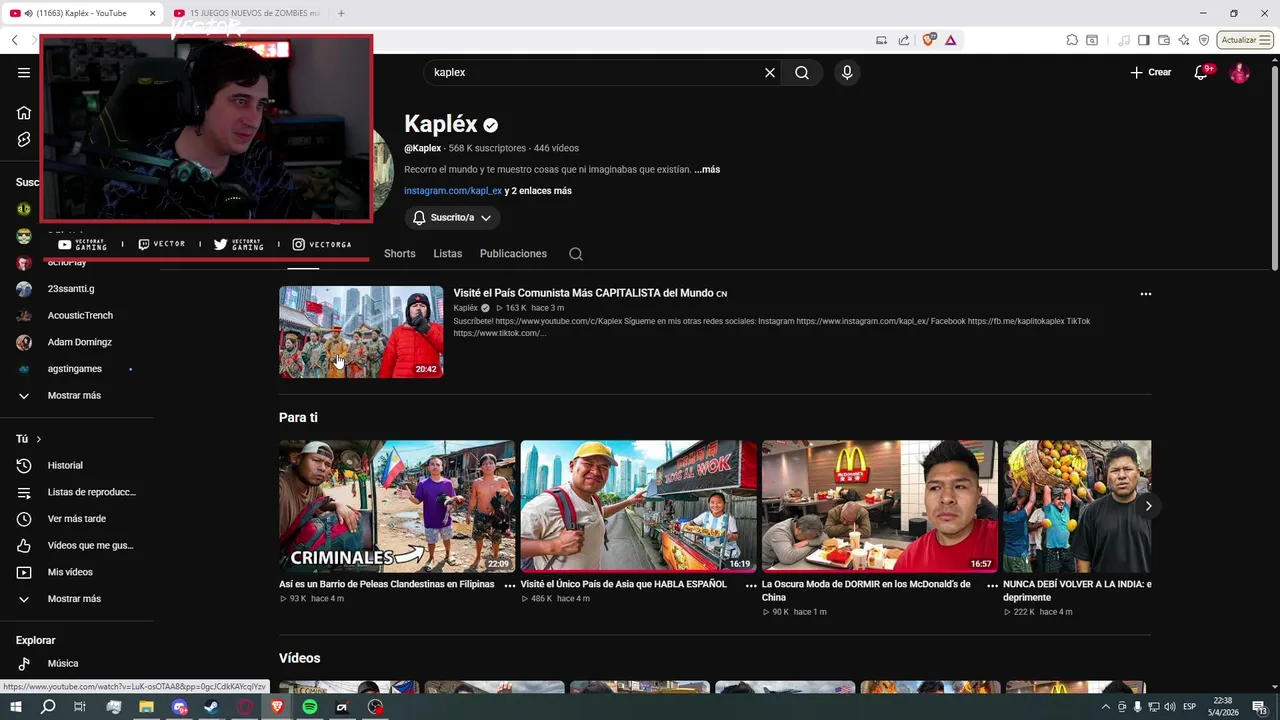The image size is (1280, 720).
Task: Open the Tú section chevron
Action: tap(39, 439)
